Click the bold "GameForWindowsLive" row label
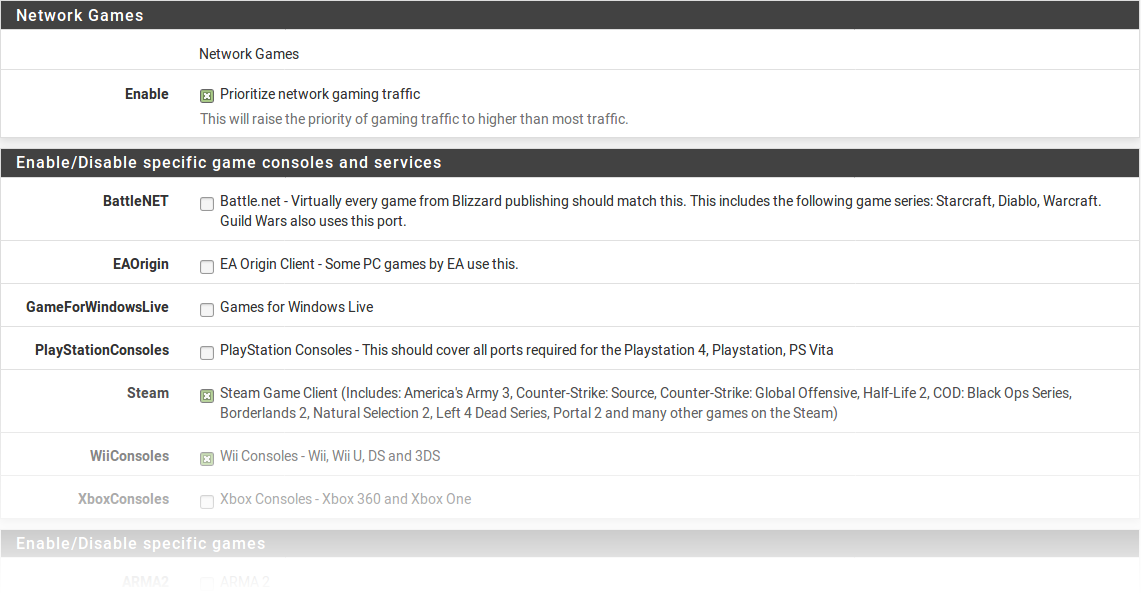The width and height of the screenshot is (1141, 594). 97,307
